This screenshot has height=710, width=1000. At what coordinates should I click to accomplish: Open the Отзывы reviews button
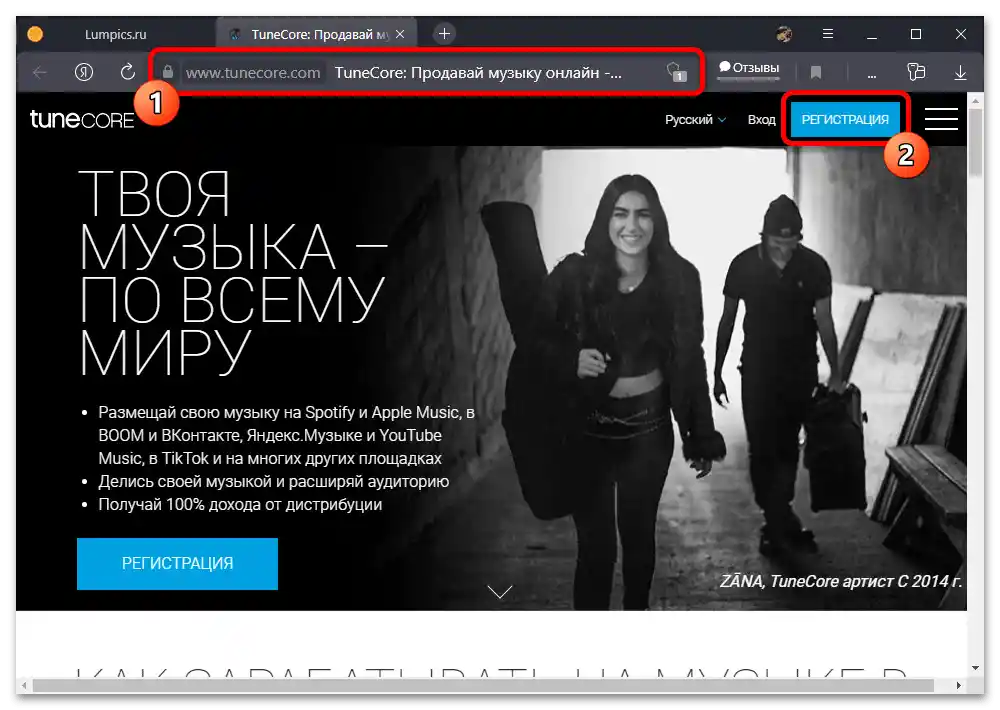point(749,68)
